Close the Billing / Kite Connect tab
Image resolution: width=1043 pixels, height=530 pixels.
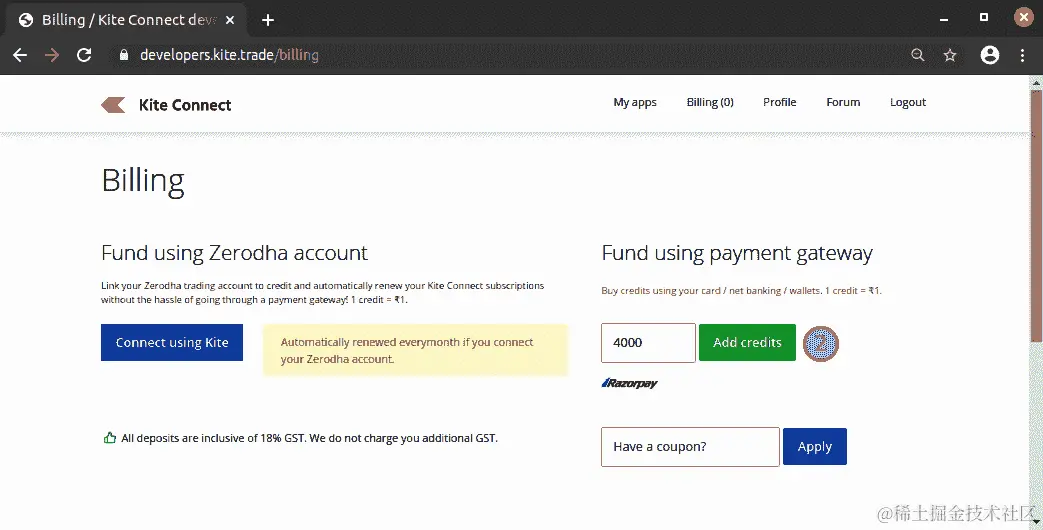pyautogui.click(x=230, y=20)
